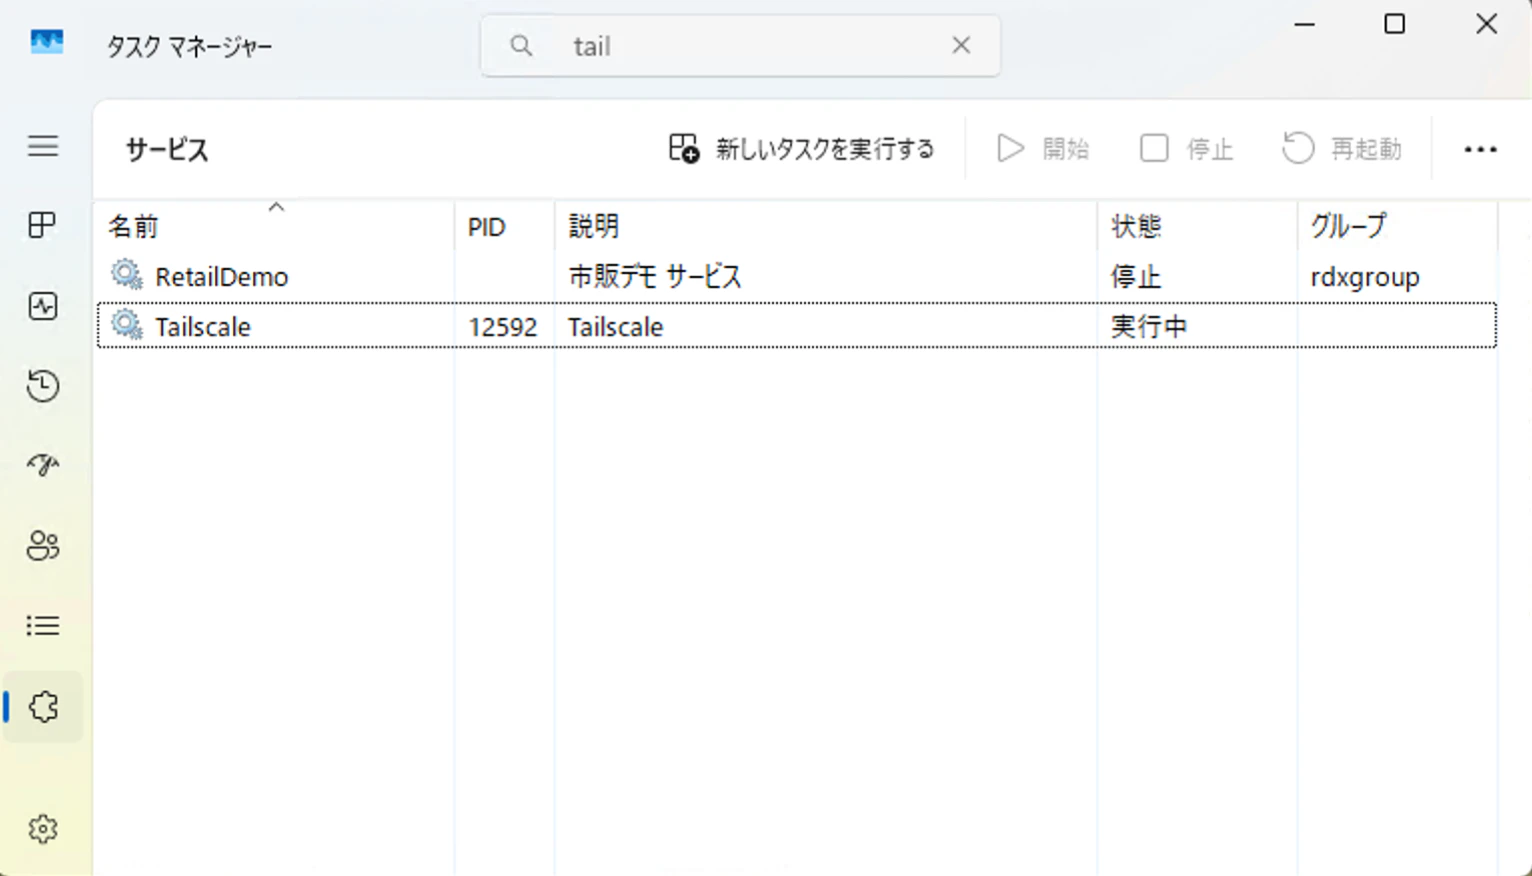Click the 開始 start button

[x=1043, y=149]
